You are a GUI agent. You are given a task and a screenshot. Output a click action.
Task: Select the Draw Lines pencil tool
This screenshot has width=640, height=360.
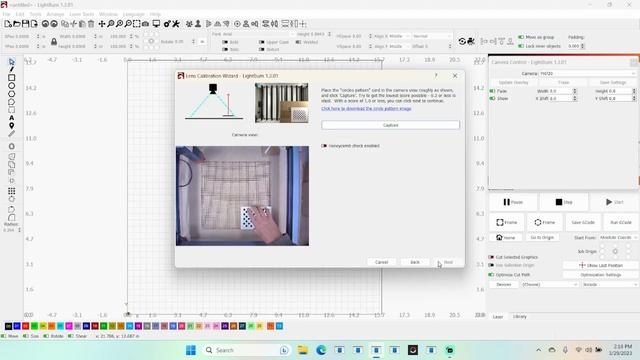point(11,69)
